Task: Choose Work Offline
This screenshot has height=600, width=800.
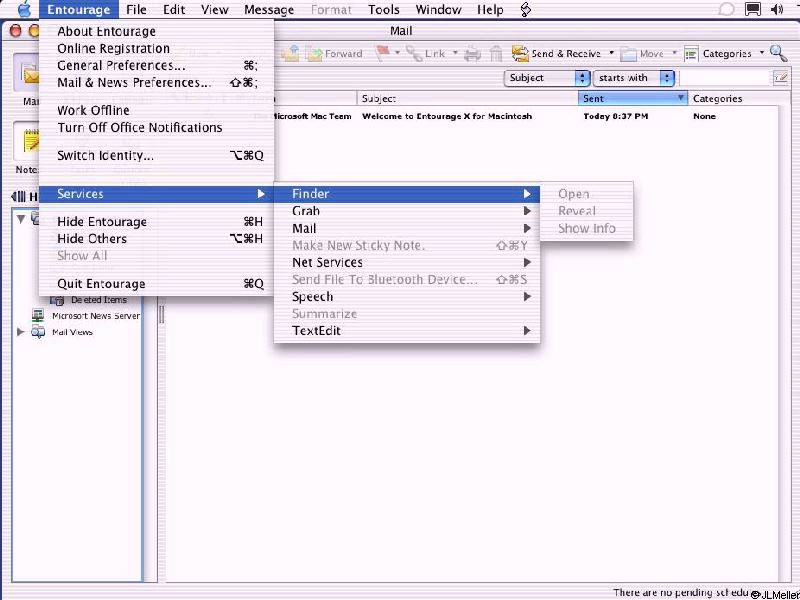Action: tap(157, 110)
